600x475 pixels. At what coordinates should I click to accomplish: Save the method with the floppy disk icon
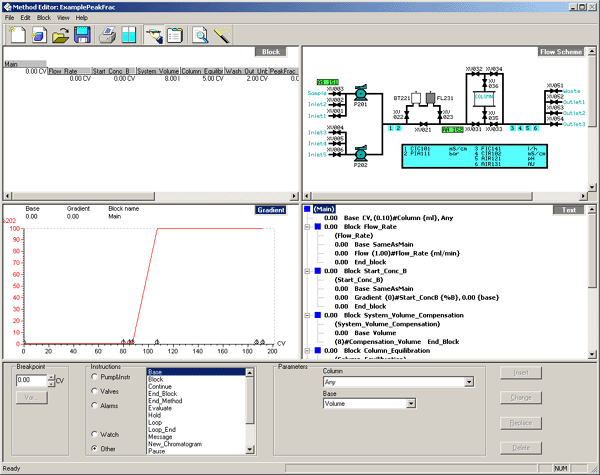click(82, 35)
